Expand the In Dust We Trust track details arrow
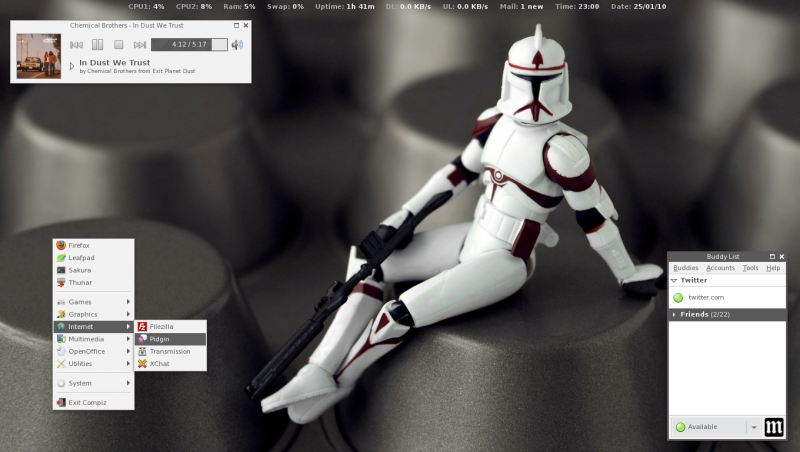The width and height of the screenshot is (800, 452). tap(72, 66)
